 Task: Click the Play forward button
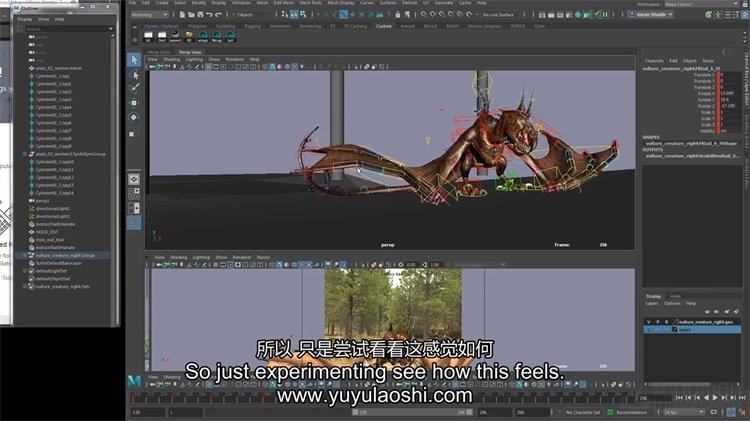point(715,398)
